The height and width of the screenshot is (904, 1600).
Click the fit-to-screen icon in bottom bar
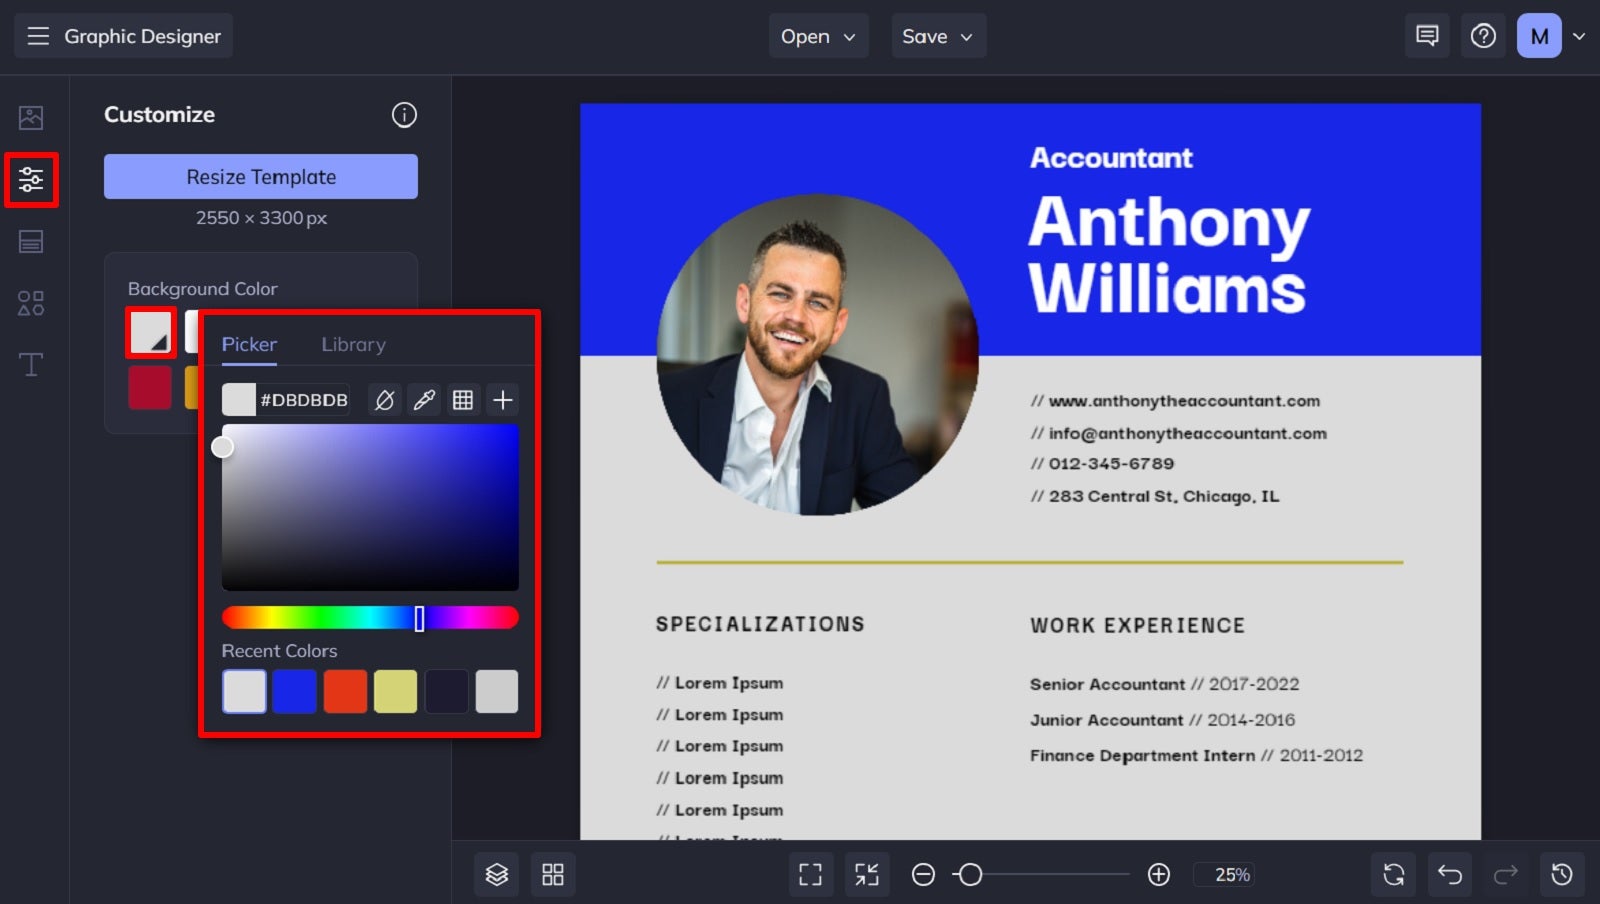pyautogui.click(x=866, y=874)
